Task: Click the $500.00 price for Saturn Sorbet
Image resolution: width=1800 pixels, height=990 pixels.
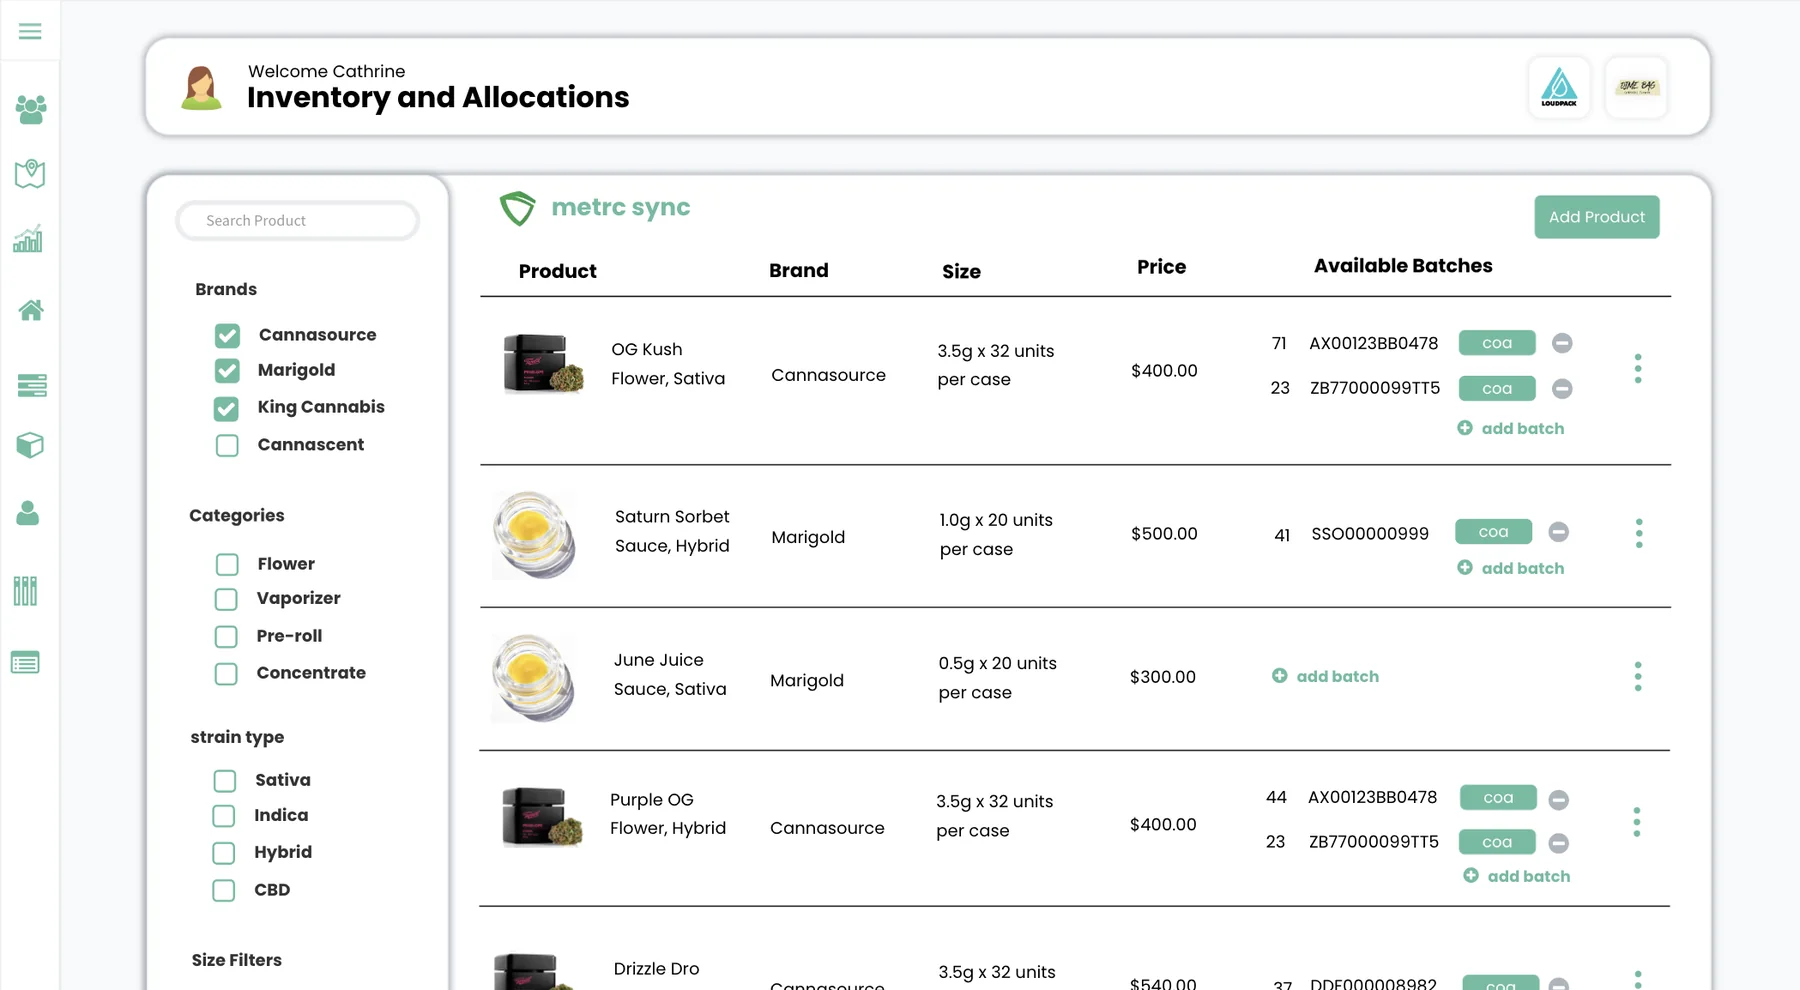Action: (x=1164, y=534)
